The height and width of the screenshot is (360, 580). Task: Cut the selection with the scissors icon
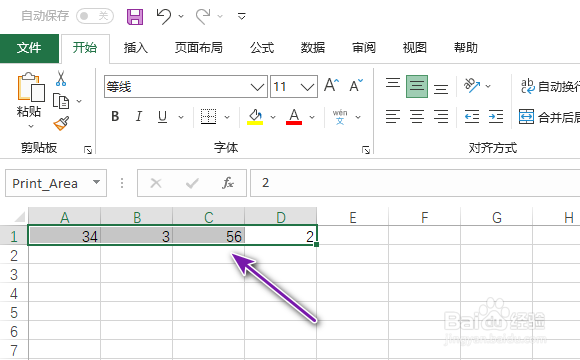tap(61, 78)
